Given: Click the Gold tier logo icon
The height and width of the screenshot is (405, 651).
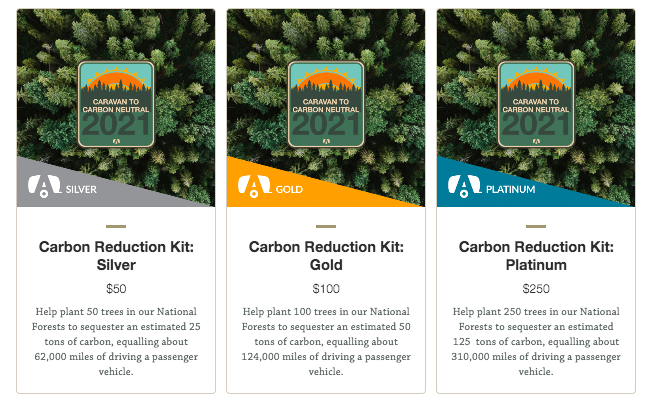Looking at the screenshot, I should click(x=250, y=185).
